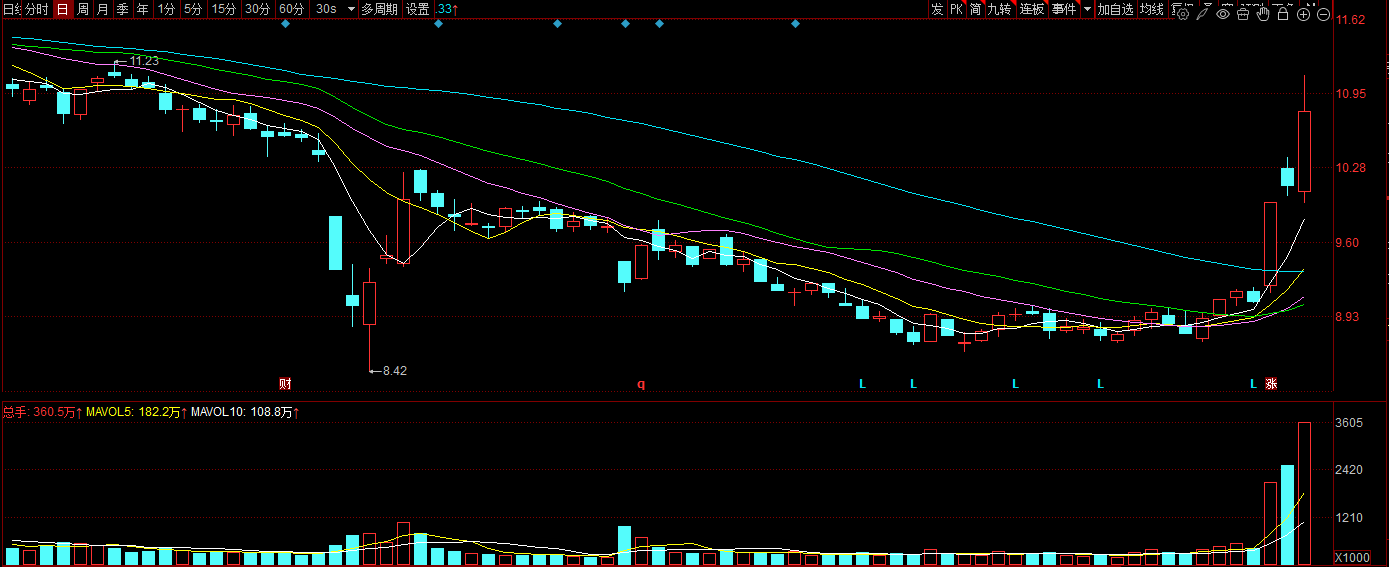The image size is (1389, 567).
Task: Switch to the 5分 minute chart
Action: [x=192, y=9]
